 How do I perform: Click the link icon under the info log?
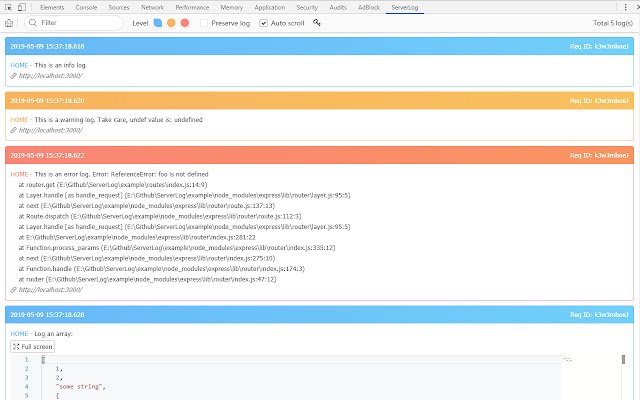tap(13, 76)
